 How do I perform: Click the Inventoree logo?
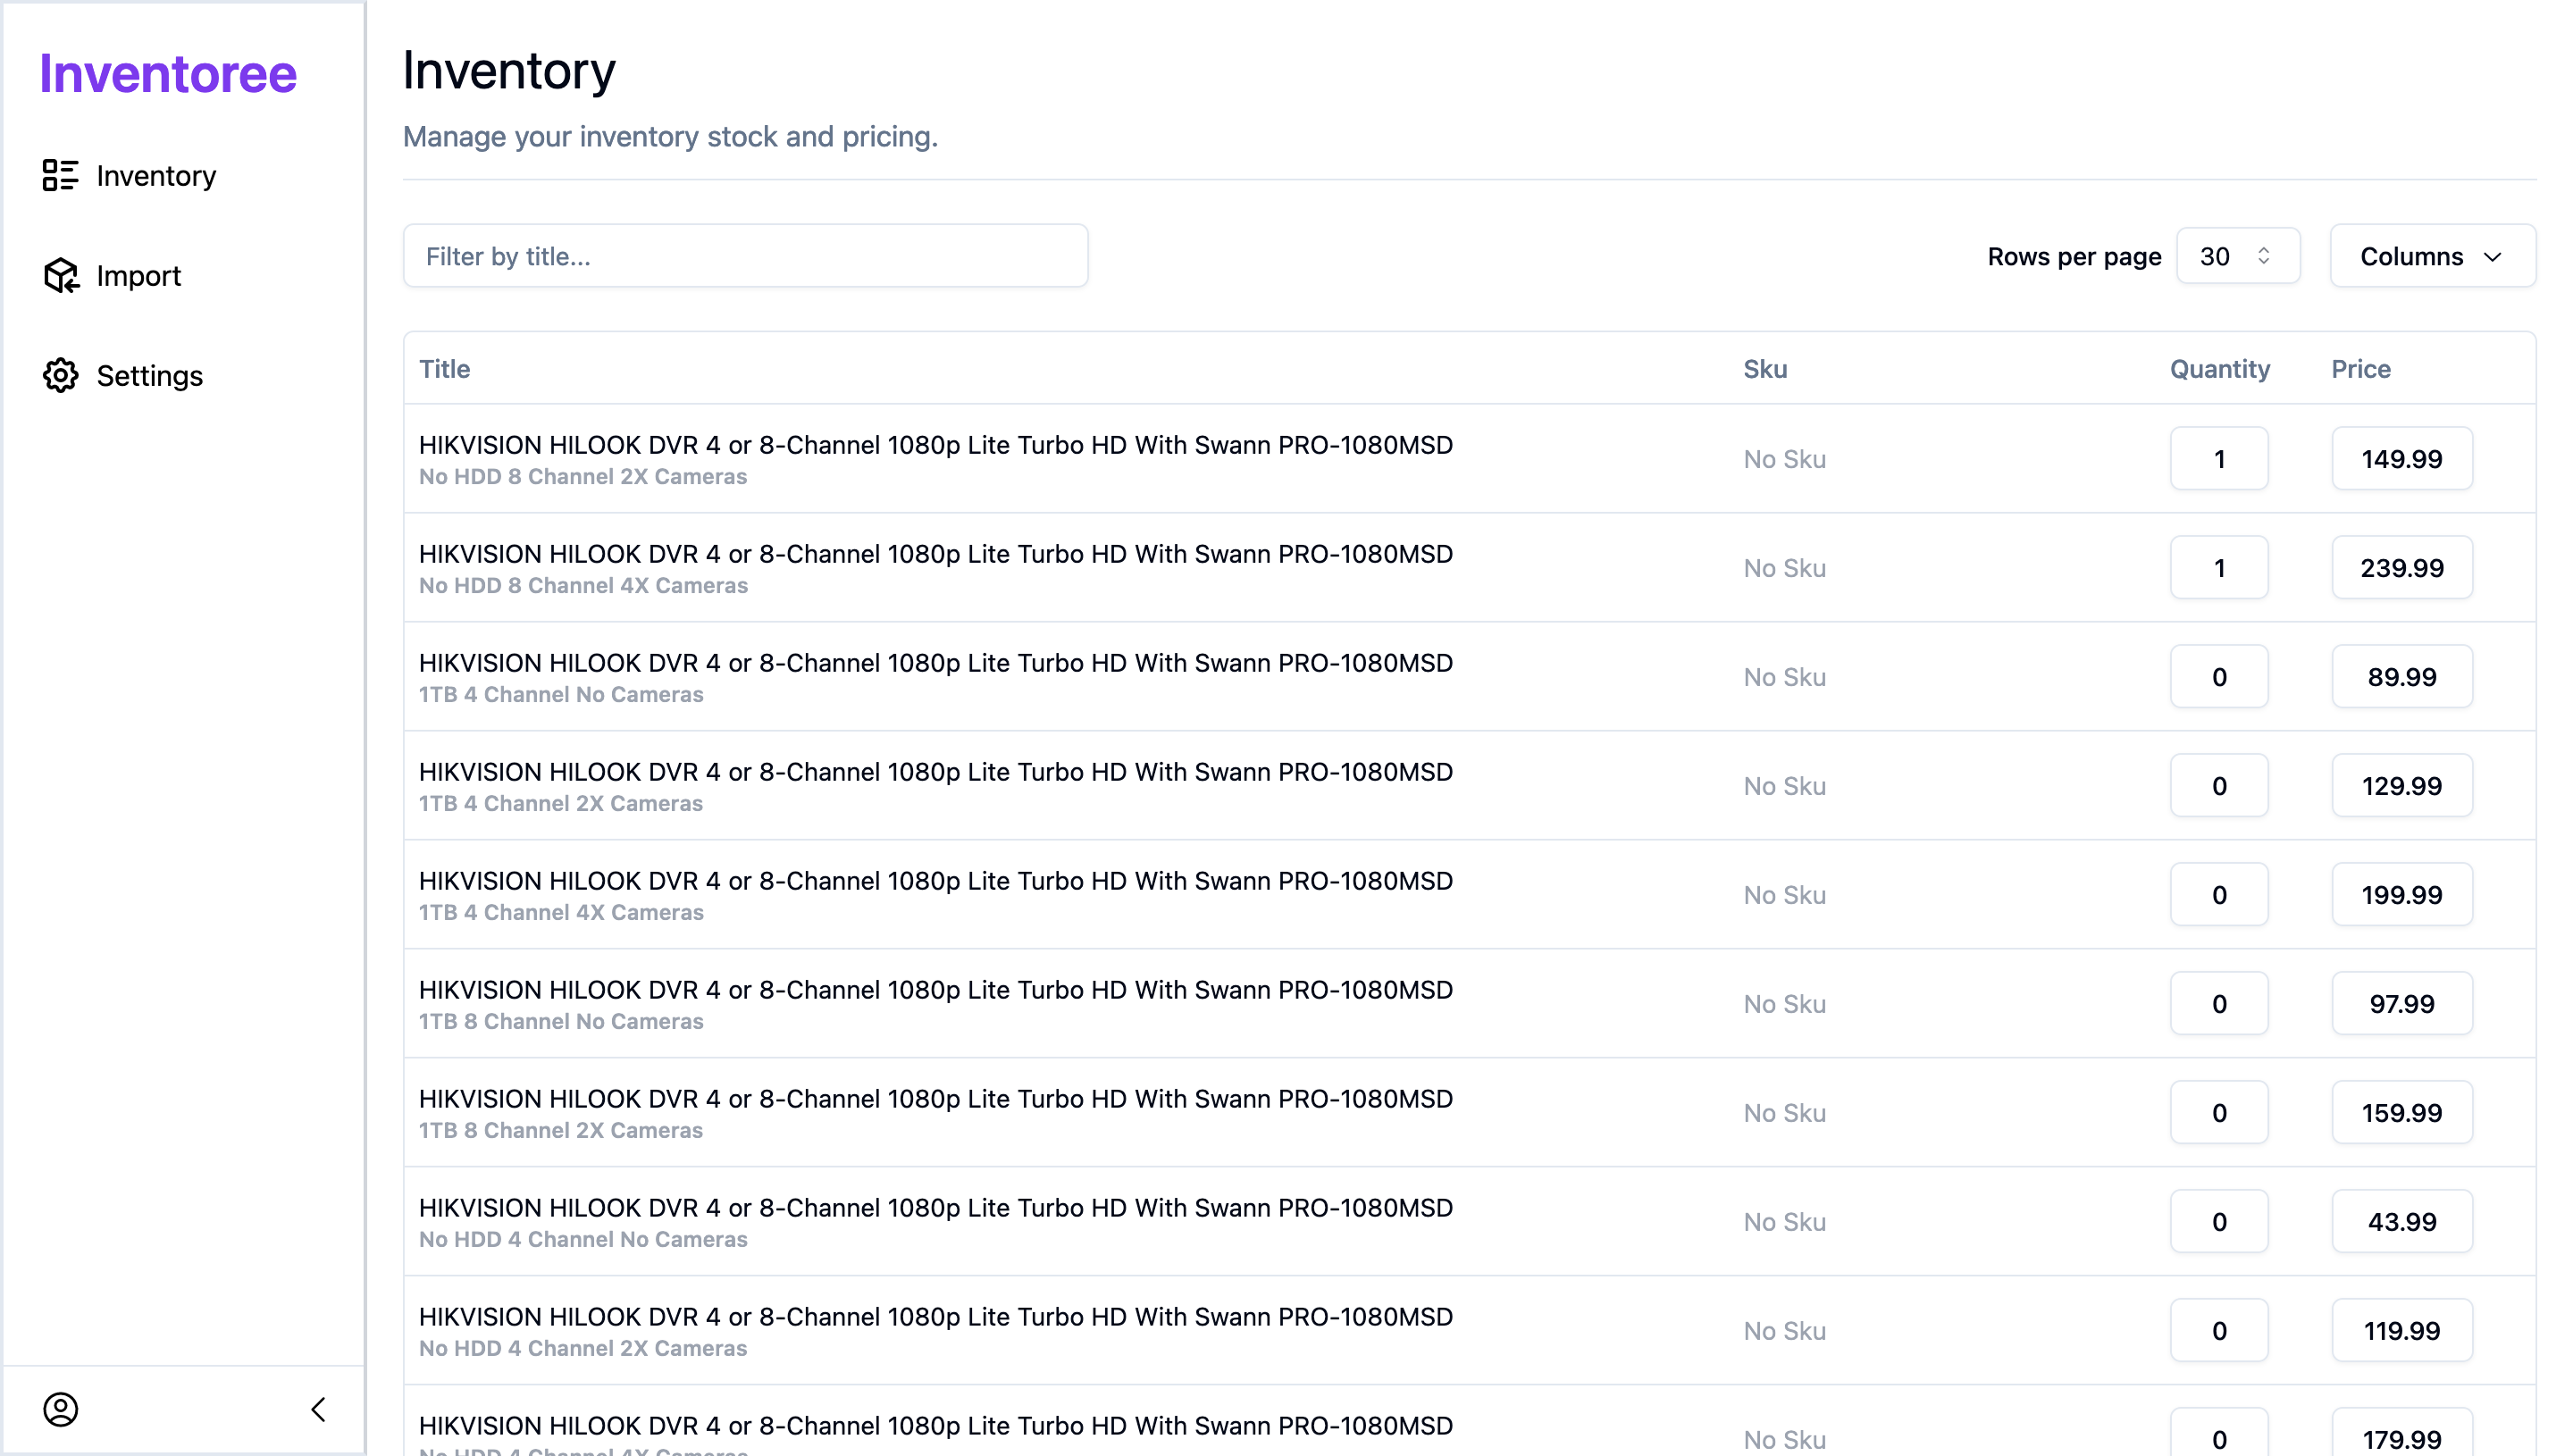point(168,74)
